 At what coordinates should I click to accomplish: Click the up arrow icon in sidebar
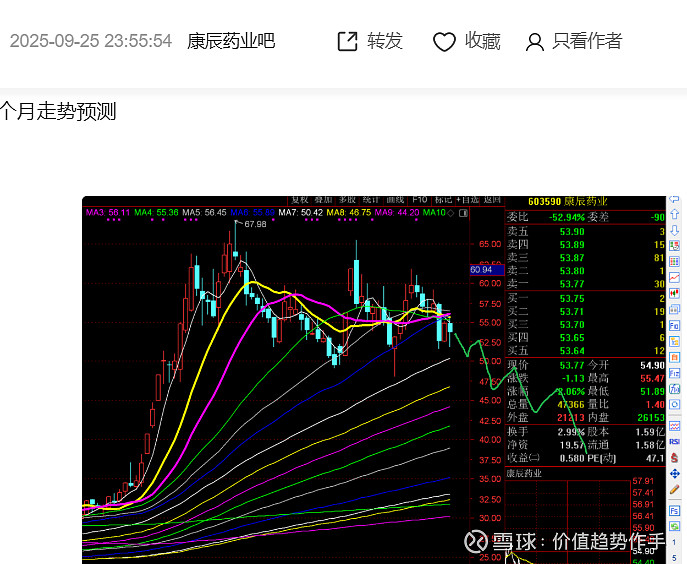click(x=674, y=214)
